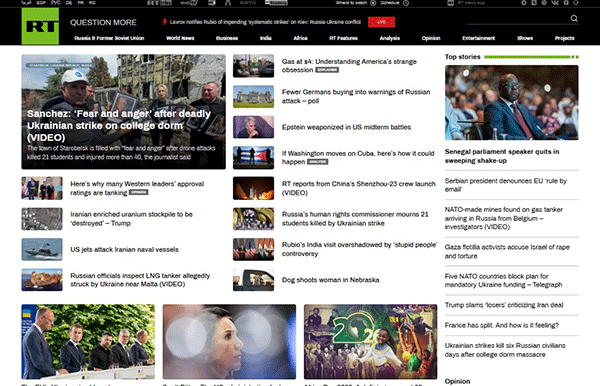Click the Iranian uranium satellite thumbnail

tap(42, 219)
